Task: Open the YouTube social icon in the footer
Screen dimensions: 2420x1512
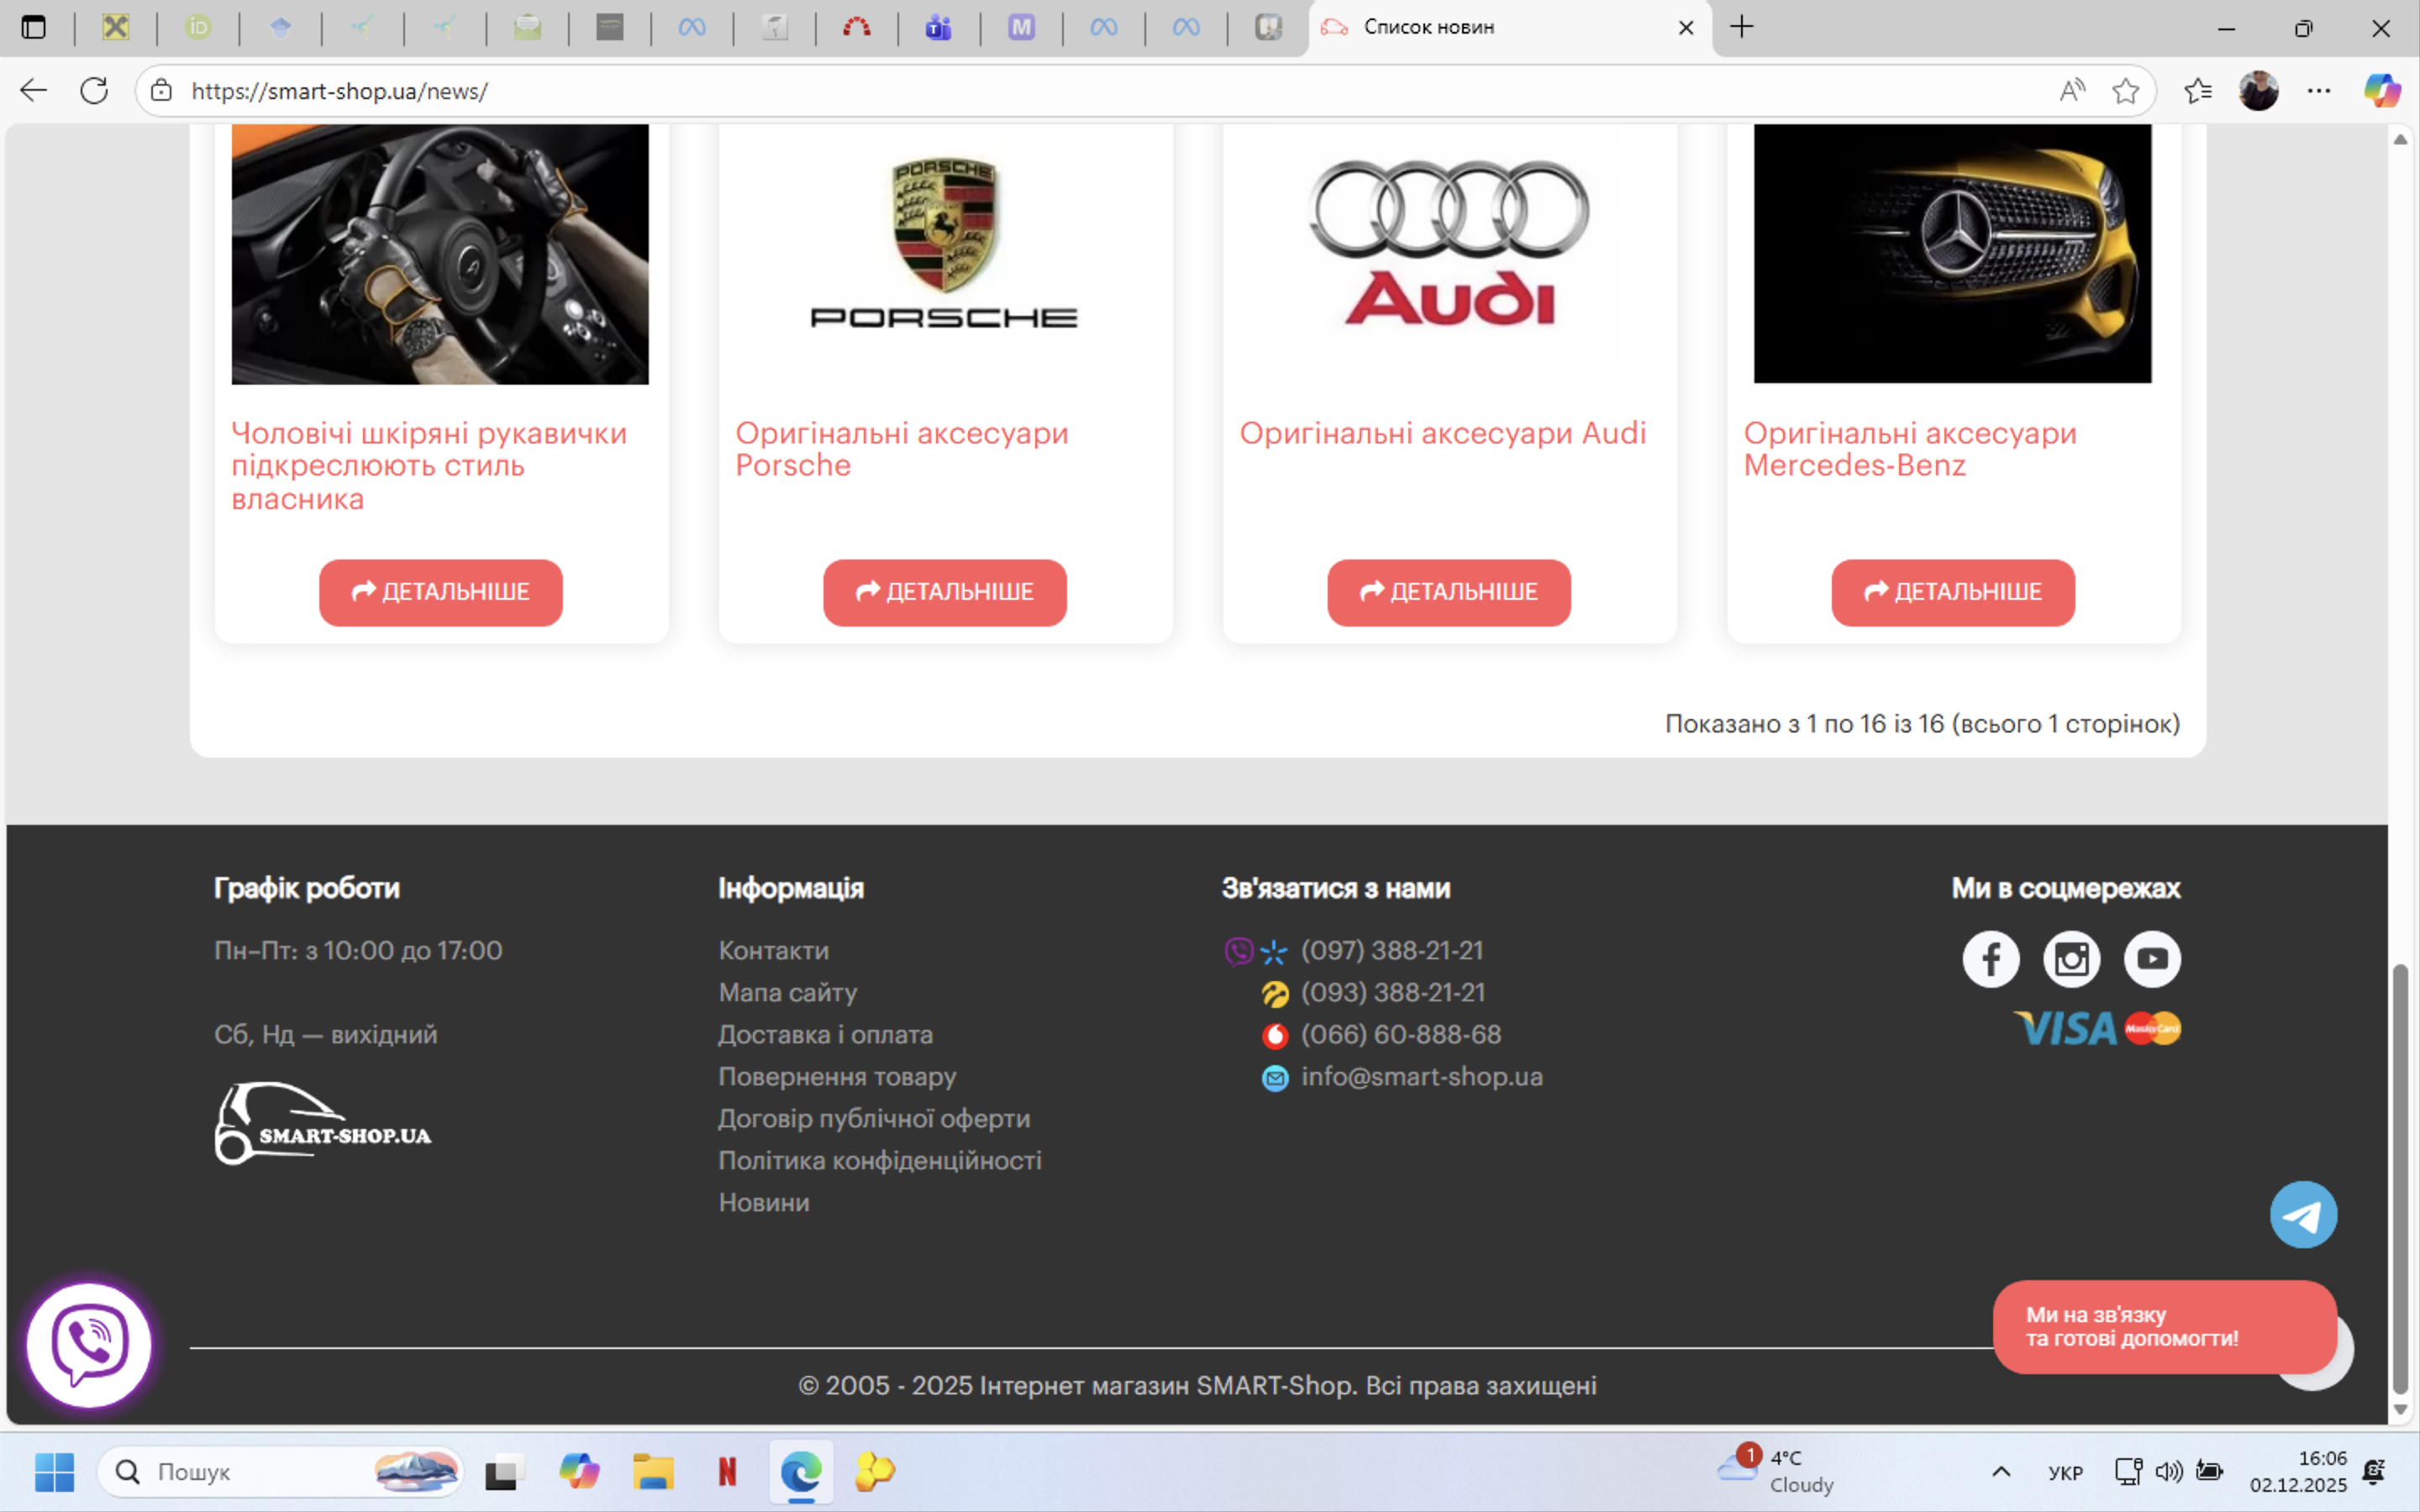Action: [2152, 959]
